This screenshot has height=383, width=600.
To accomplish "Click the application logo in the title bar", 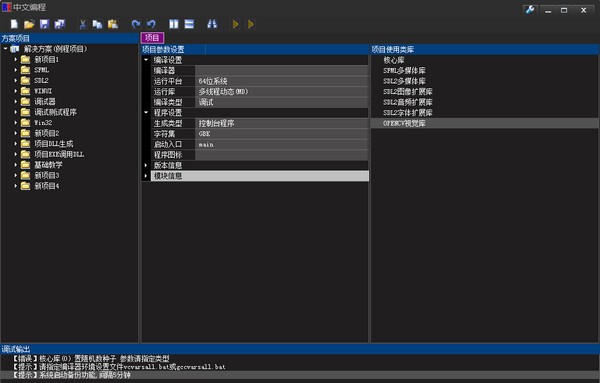I will (7, 7).
